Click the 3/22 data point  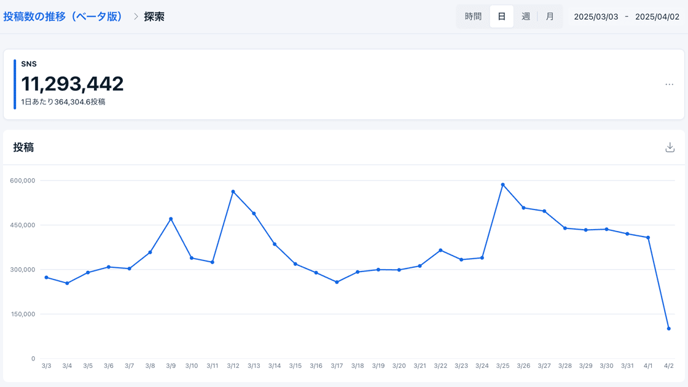click(441, 250)
